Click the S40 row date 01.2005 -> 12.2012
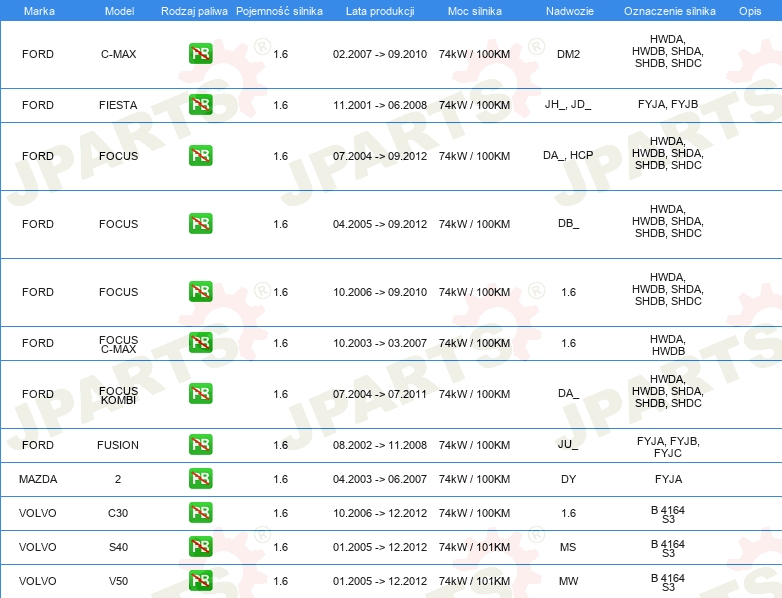This screenshot has height=598, width=782. 380,547
